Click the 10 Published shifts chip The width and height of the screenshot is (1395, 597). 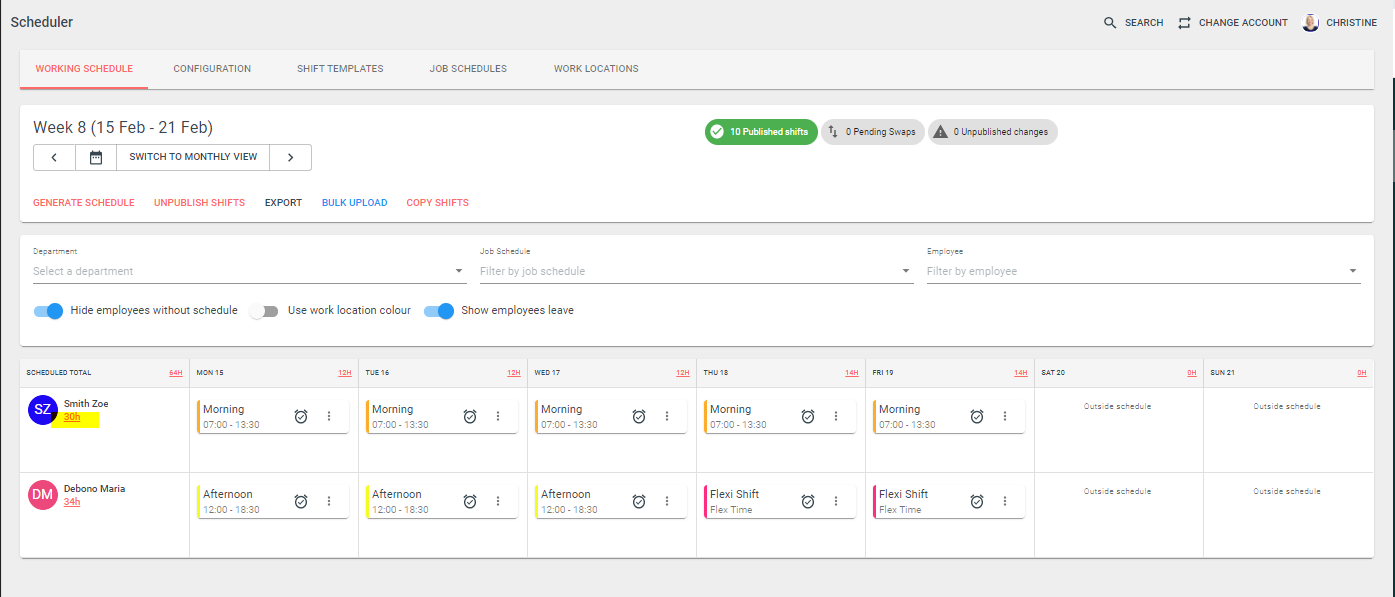coord(761,132)
